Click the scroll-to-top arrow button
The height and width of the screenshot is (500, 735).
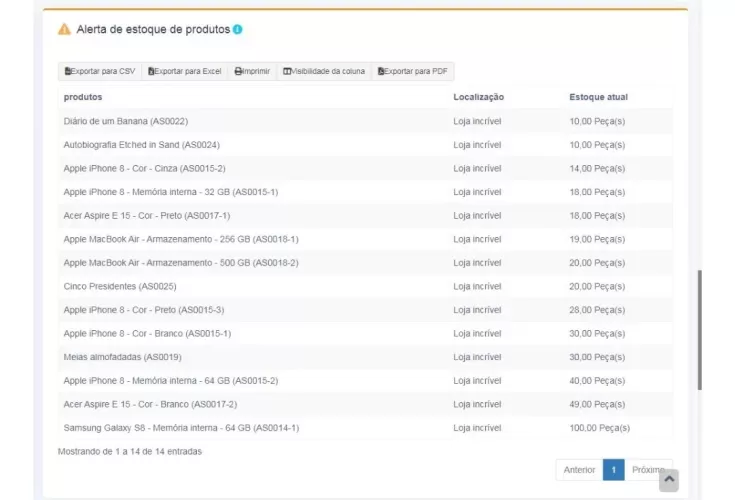click(x=669, y=481)
